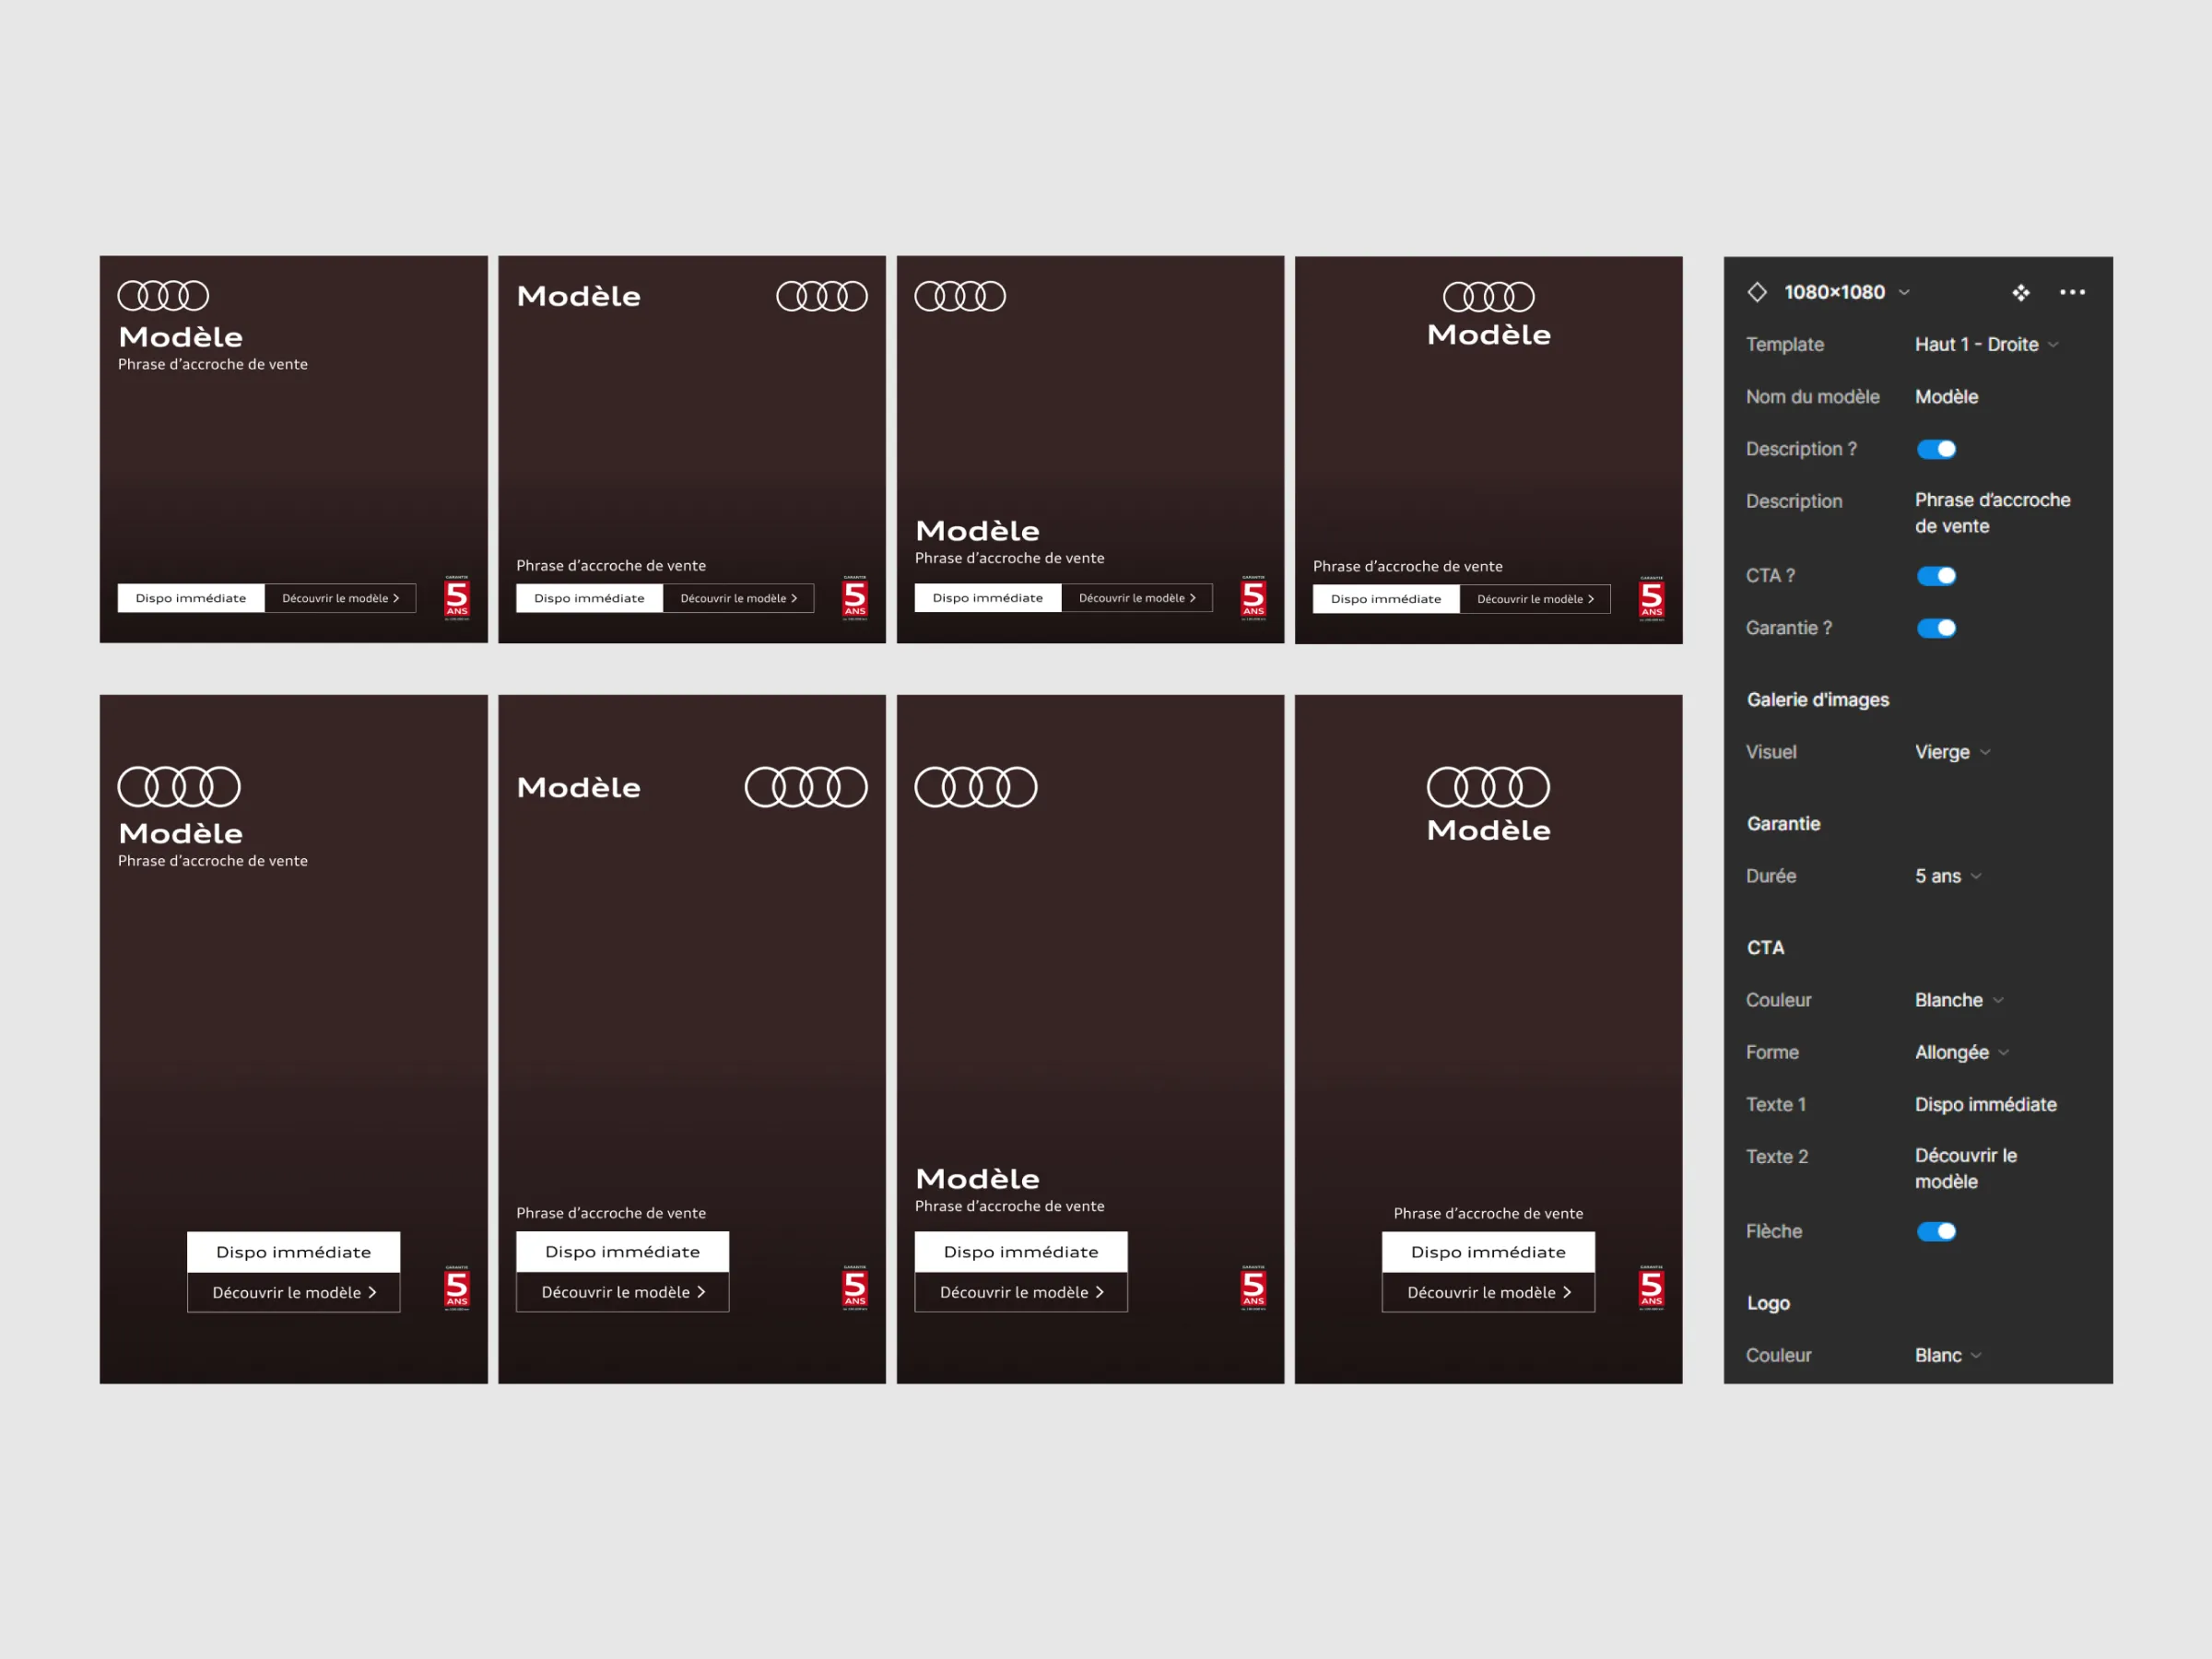Toggle off the Description ? switch
Image resolution: width=2212 pixels, height=1659 pixels.
[1936, 449]
